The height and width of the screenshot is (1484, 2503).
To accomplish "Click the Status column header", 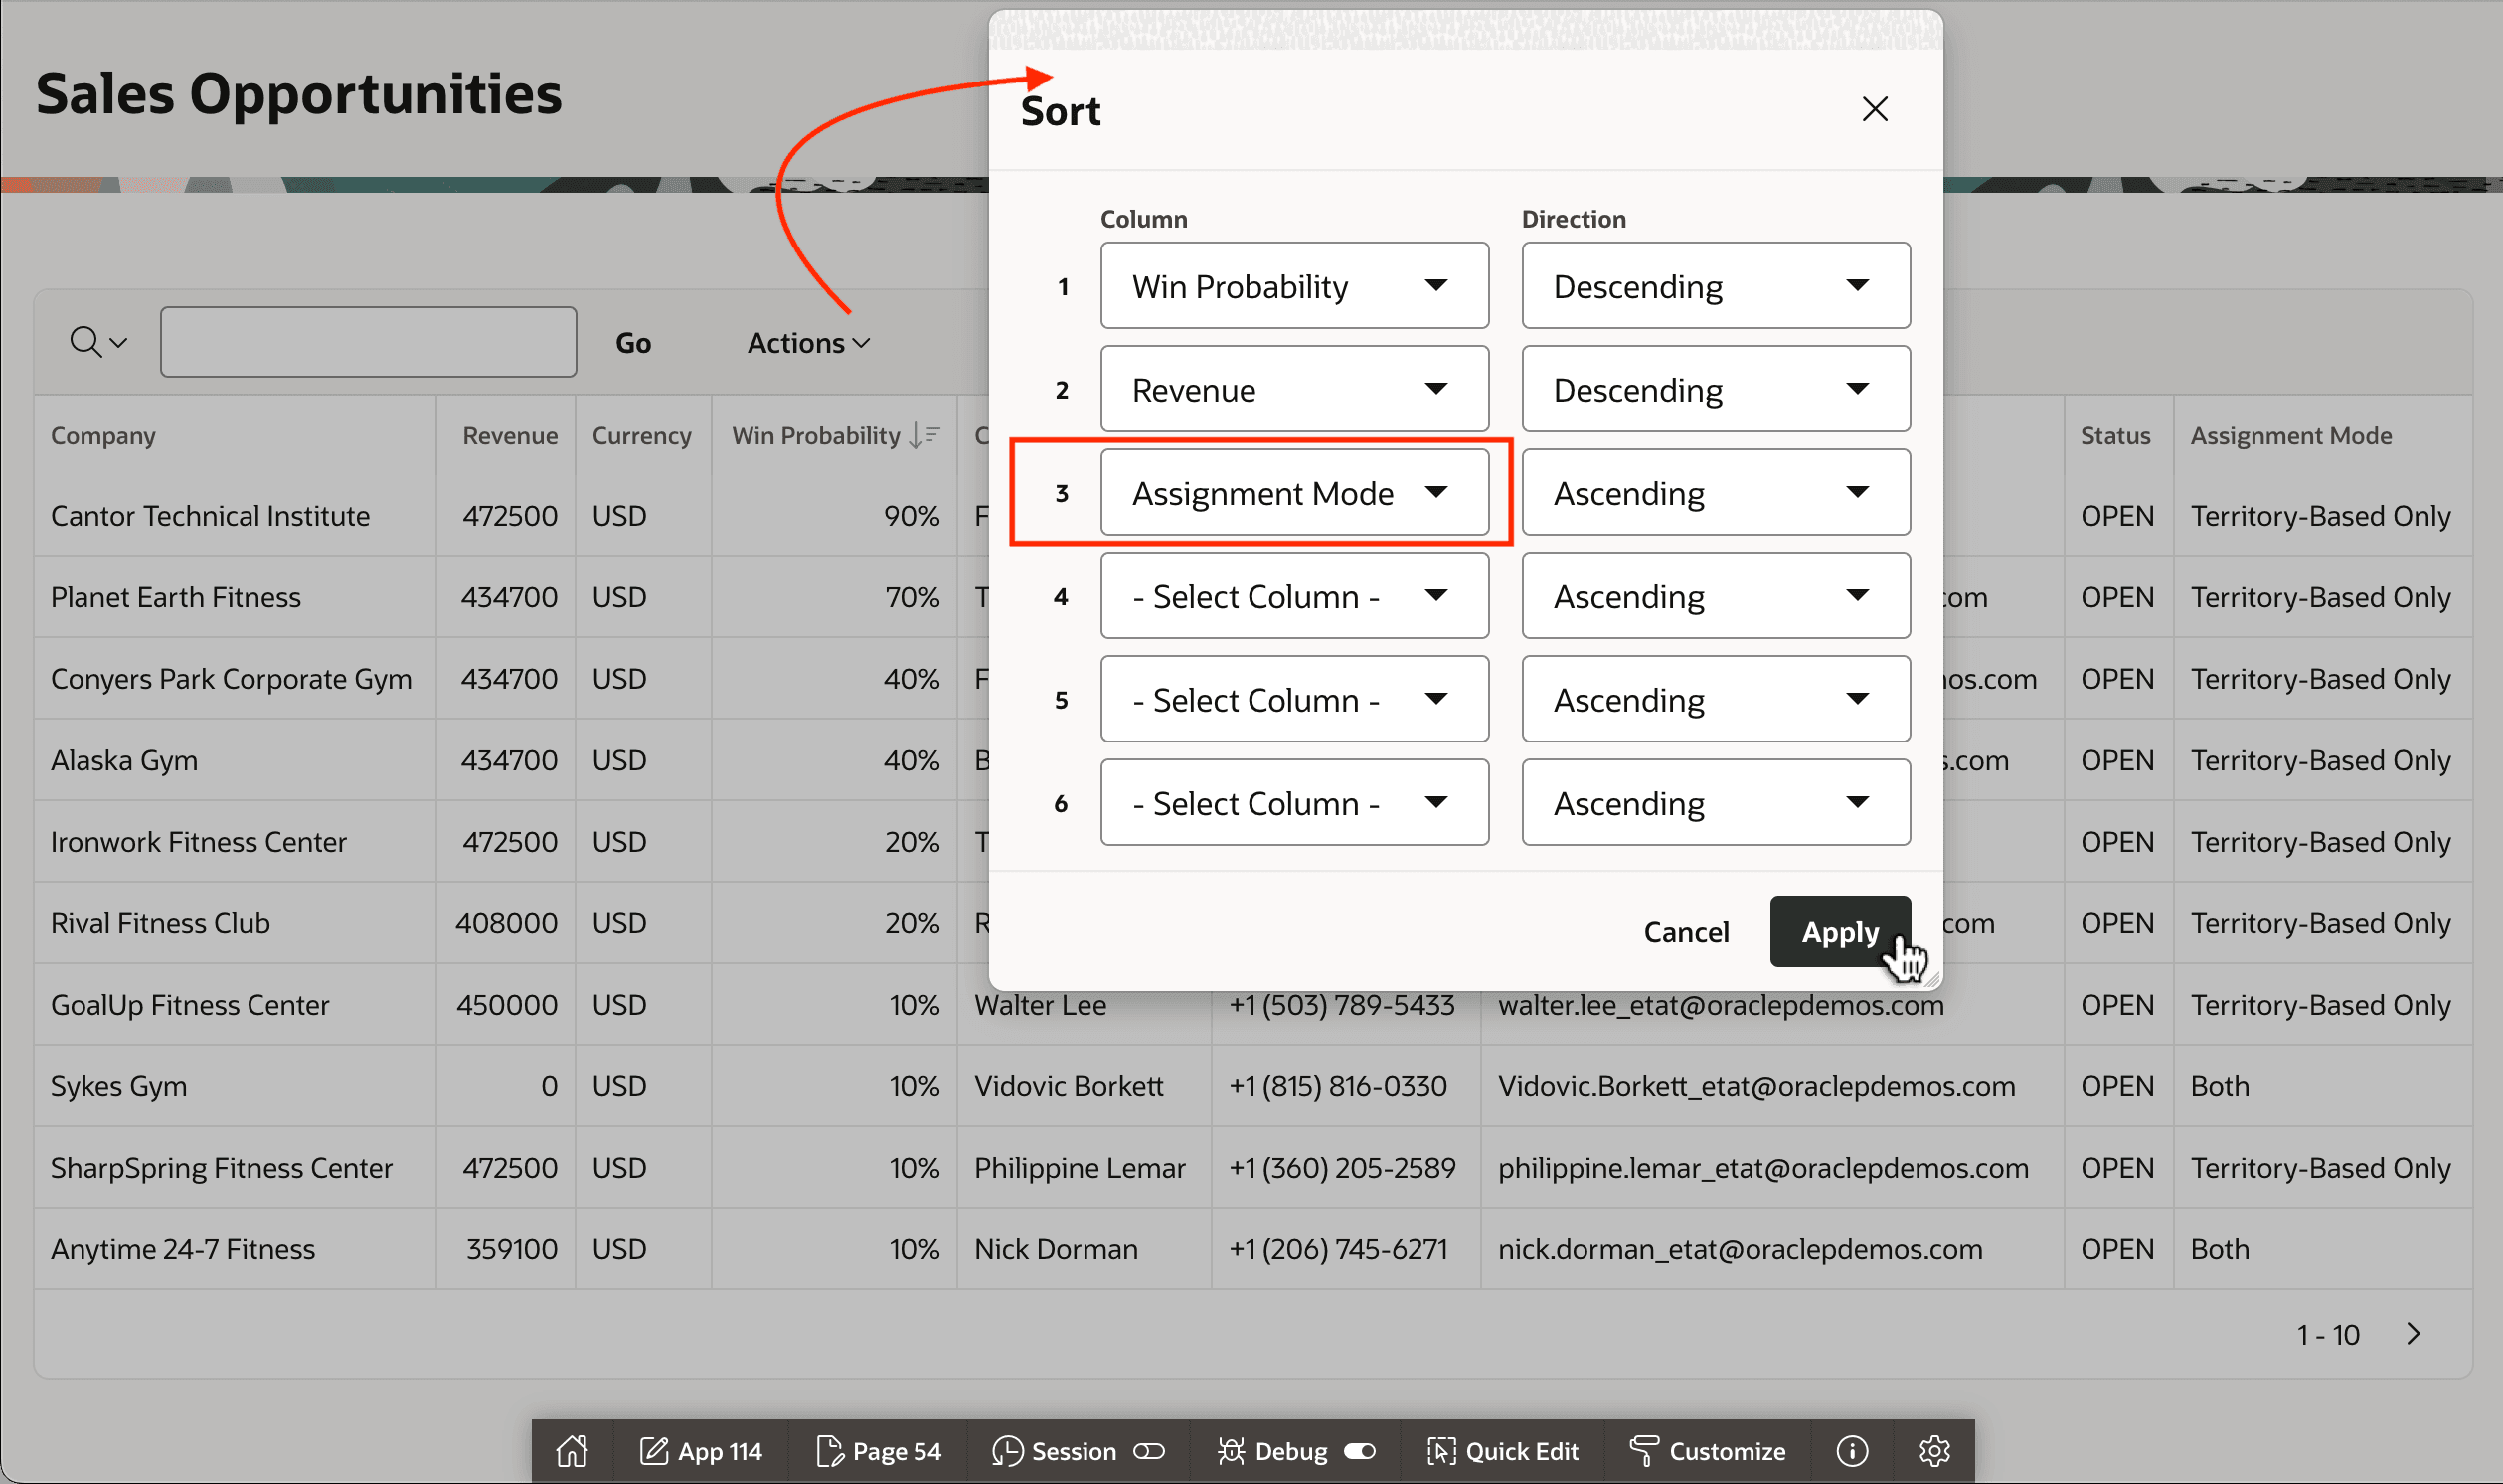I will 2115,436.
